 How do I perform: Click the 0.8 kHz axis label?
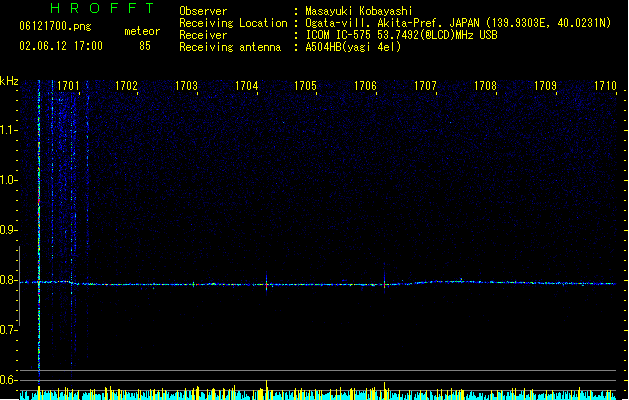click(x=8, y=280)
